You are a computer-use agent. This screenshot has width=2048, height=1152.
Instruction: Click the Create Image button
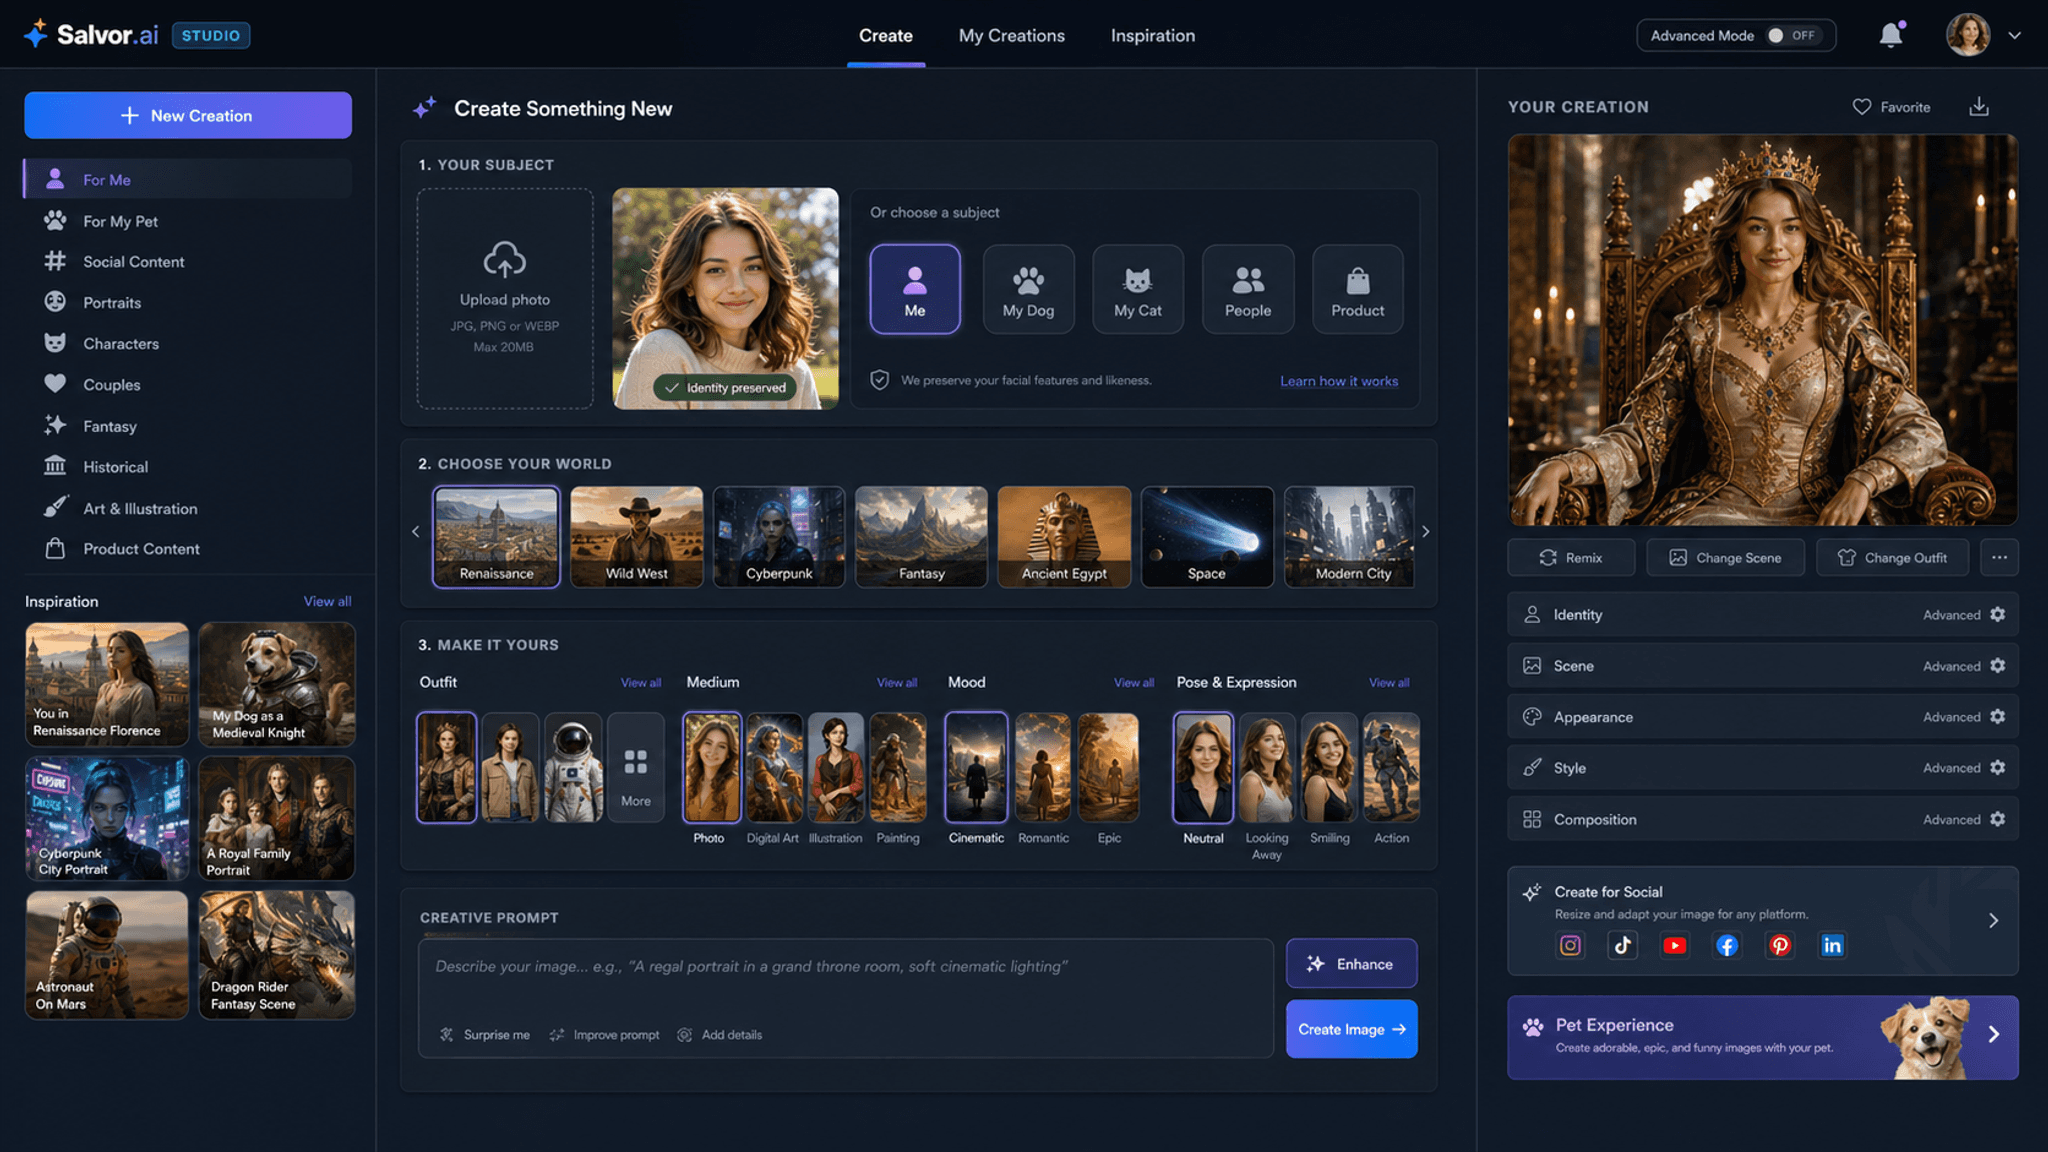click(x=1351, y=1029)
